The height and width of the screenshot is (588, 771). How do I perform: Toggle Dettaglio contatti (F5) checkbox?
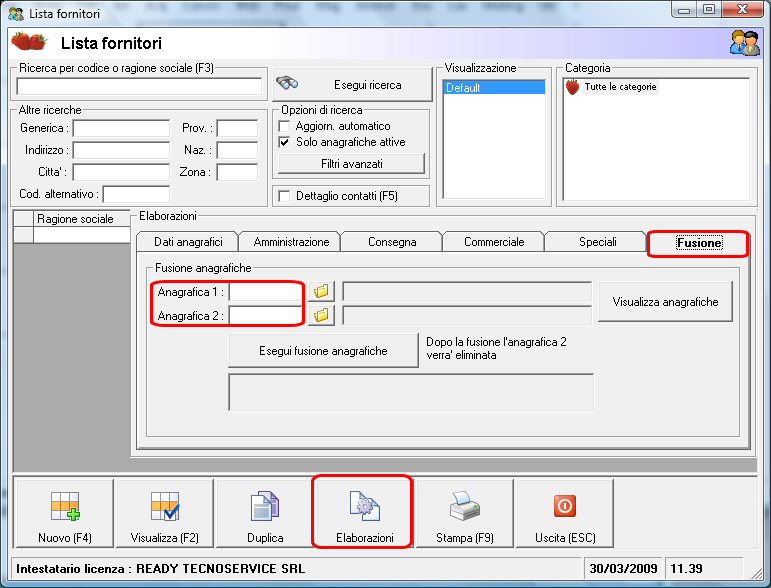pos(284,196)
